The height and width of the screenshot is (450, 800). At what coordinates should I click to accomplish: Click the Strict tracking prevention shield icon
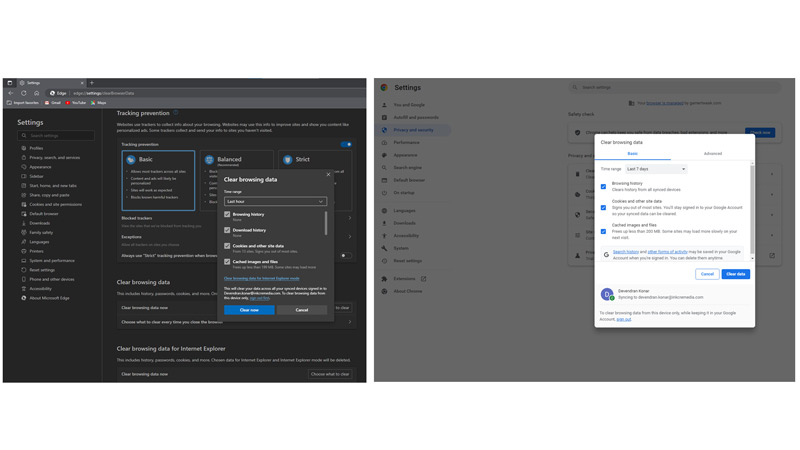click(288, 160)
